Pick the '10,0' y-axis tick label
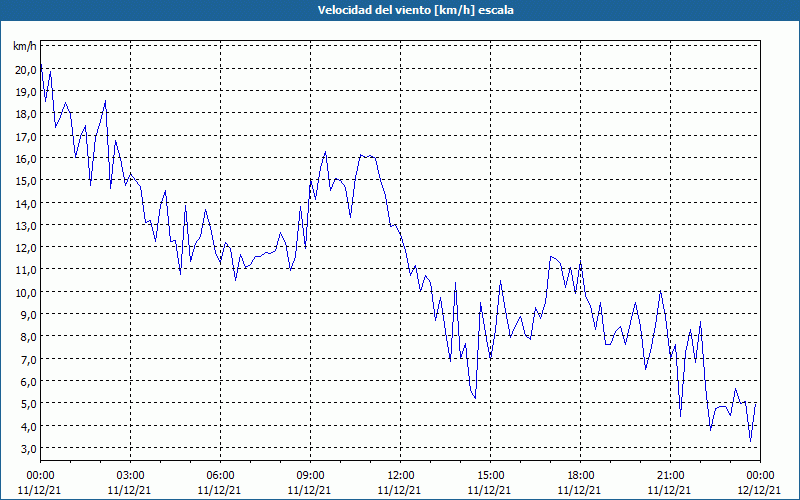 pos(26,292)
